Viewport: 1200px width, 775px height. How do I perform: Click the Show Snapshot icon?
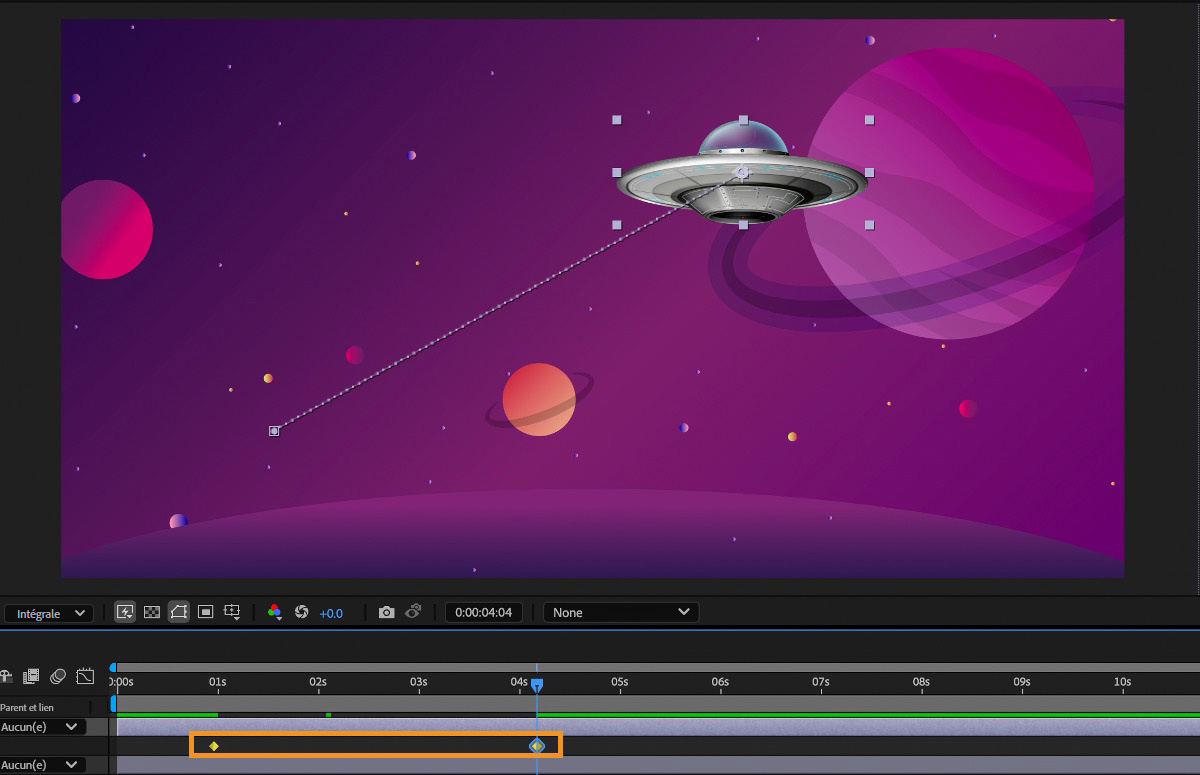[x=413, y=612]
